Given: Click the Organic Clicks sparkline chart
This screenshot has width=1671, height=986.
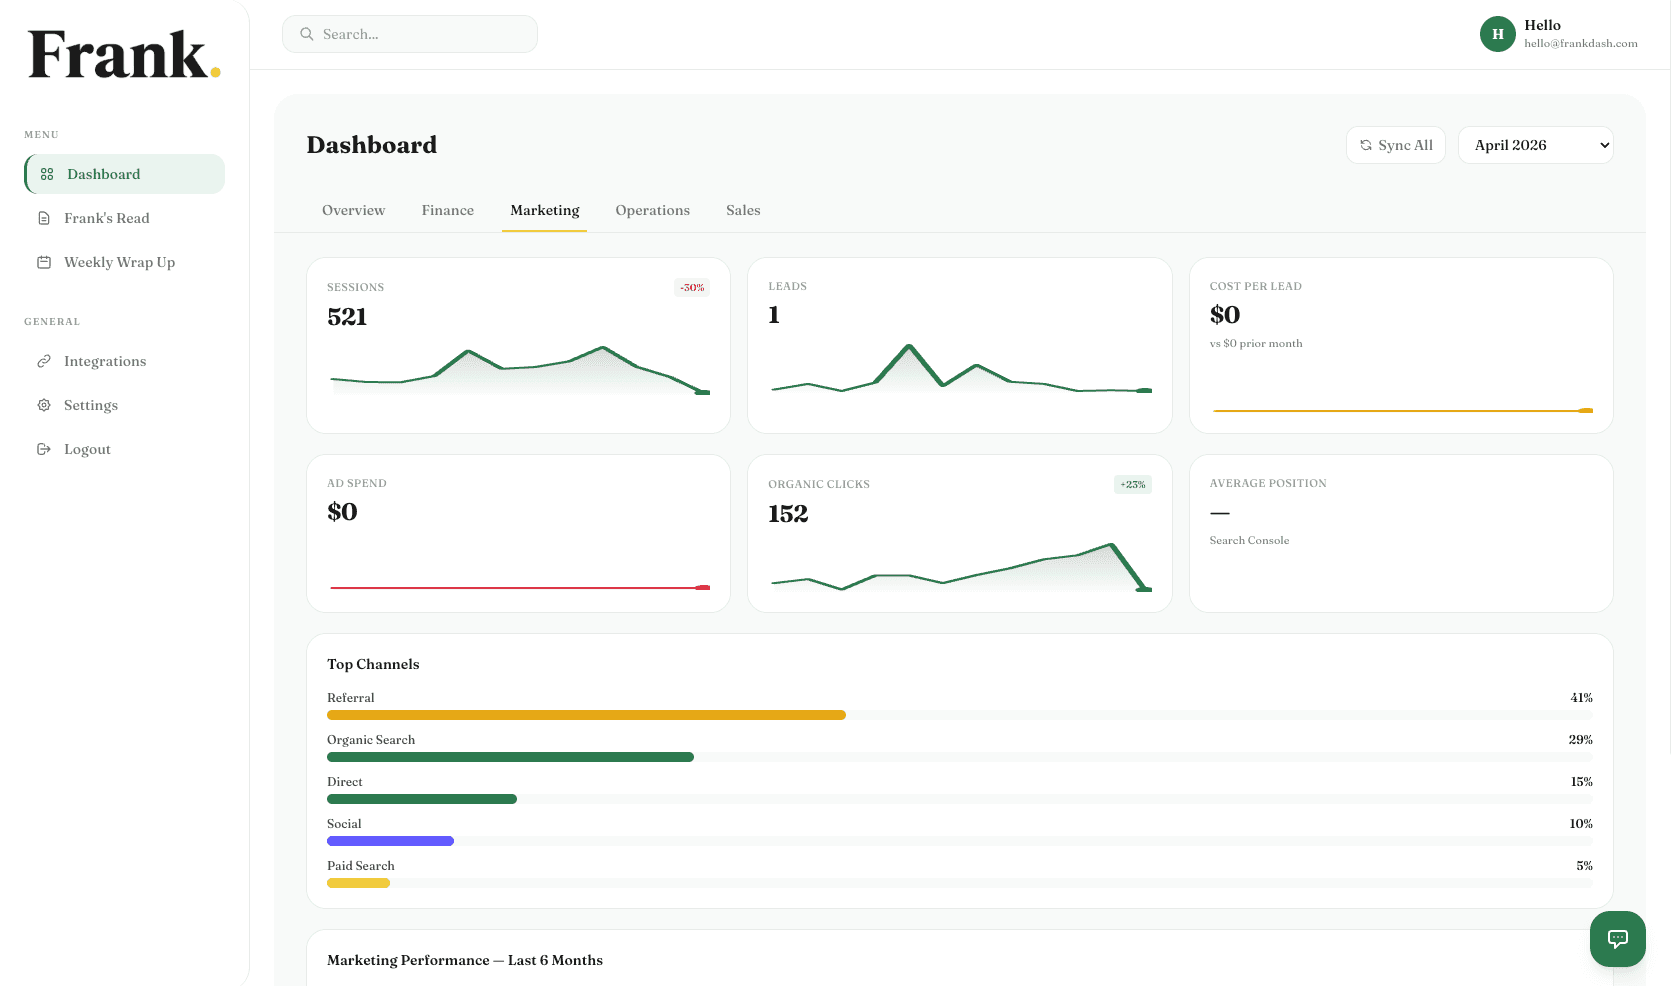Looking at the screenshot, I should click(961, 567).
